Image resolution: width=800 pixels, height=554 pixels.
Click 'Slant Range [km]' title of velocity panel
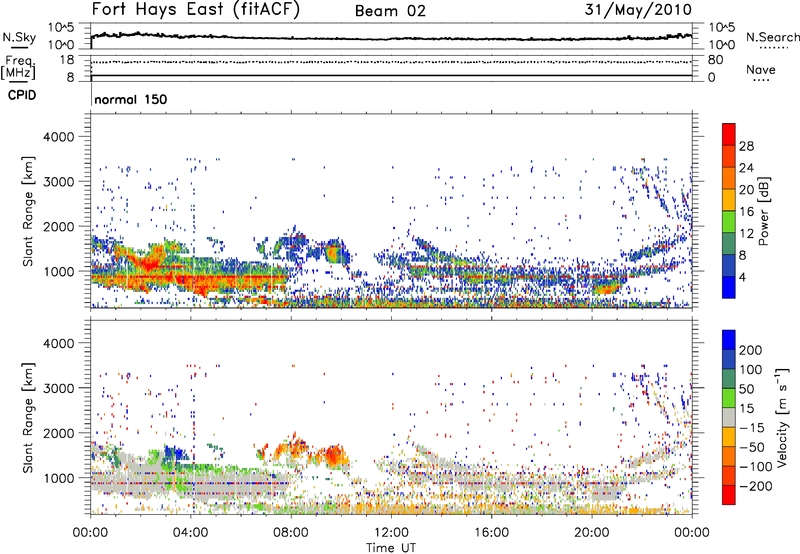tap(28, 417)
